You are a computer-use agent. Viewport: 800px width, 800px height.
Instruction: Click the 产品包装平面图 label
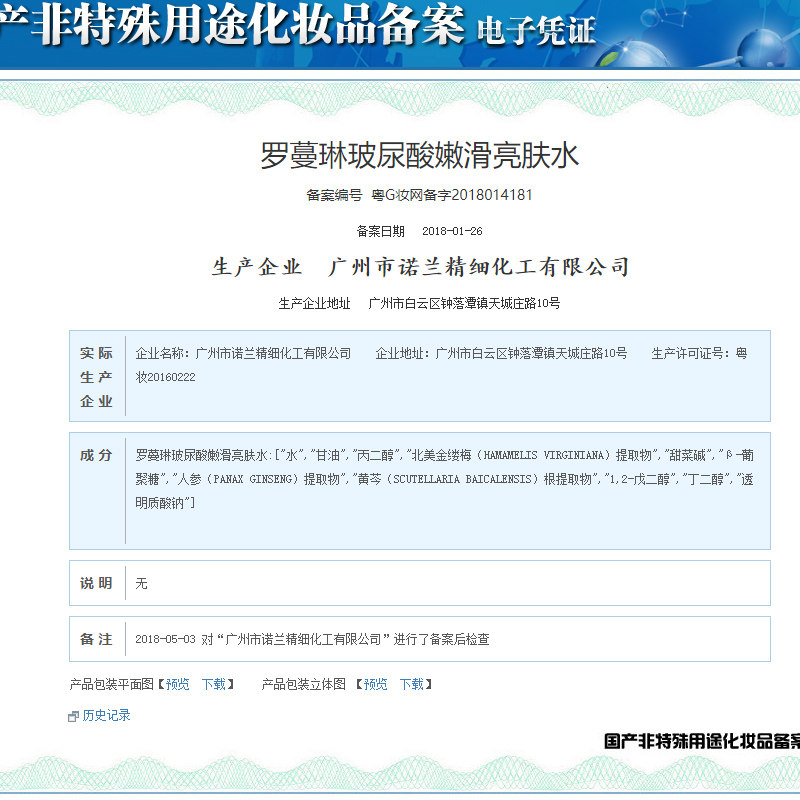(x=112, y=684)
